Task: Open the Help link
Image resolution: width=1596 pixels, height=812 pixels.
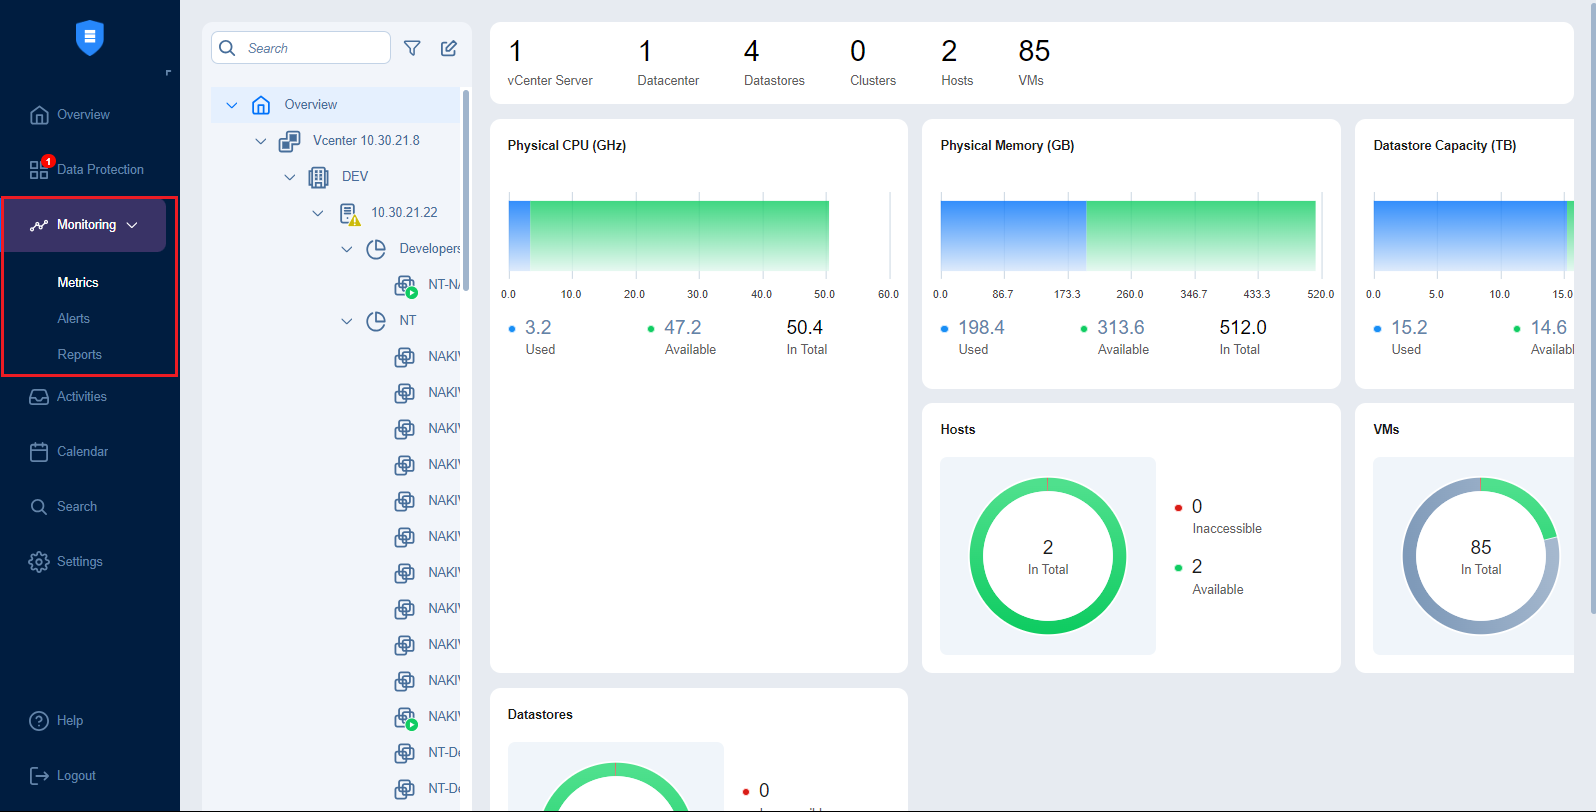Action: [x=69, y=720]
